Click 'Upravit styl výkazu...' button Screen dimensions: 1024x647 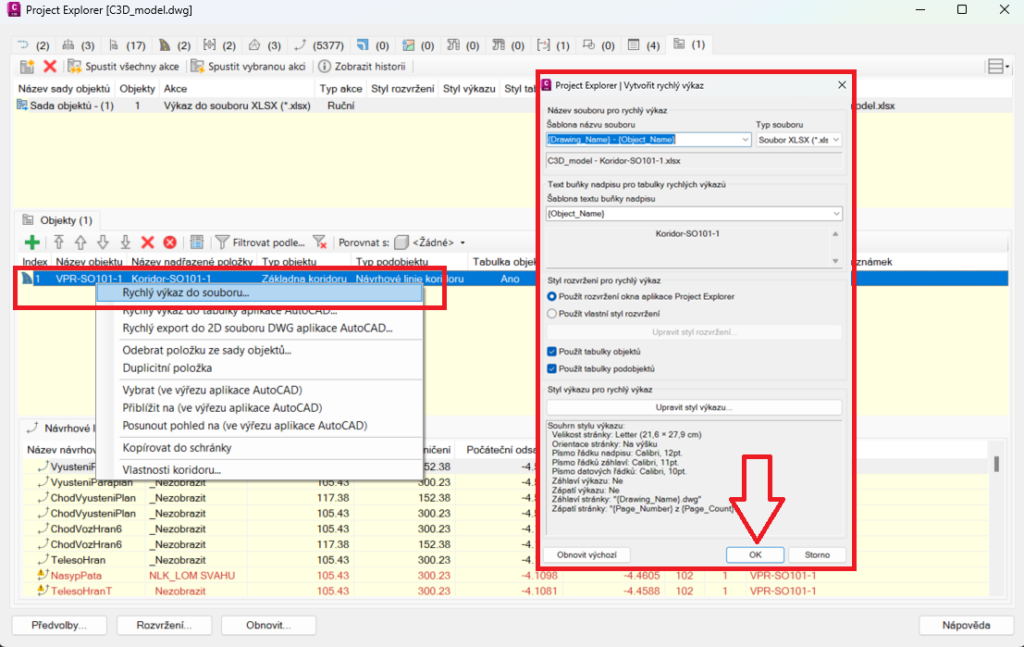pyautogui.click(x=694, y=407)
